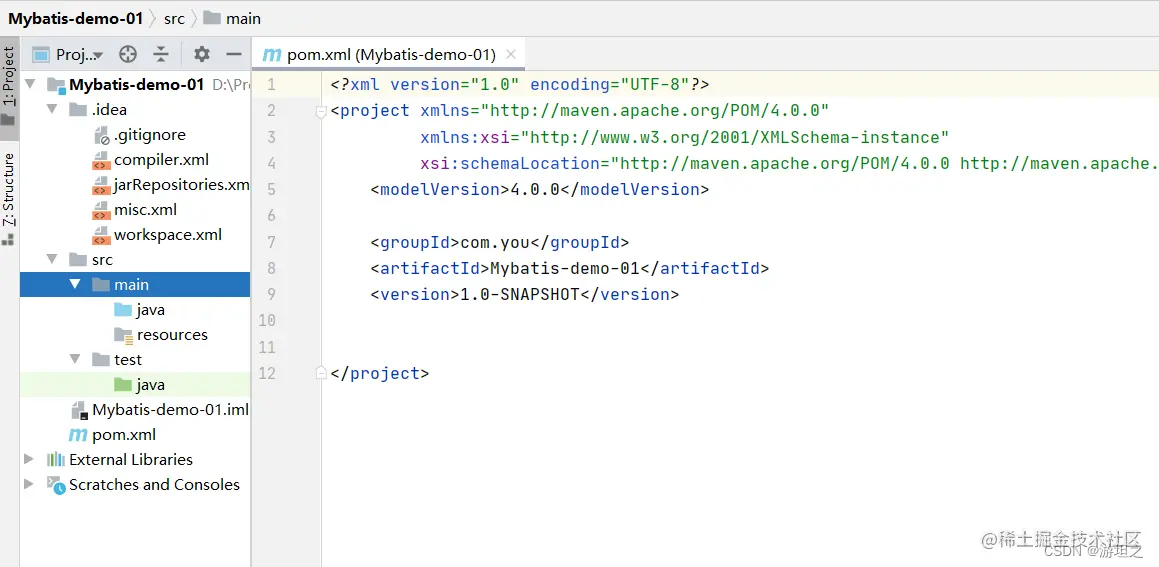Image resolution: width=1159 pixels, height=567 pixels.
Task: Select Scratches and Consoles node
Action: pyautogui.click(x=136, y=484)
